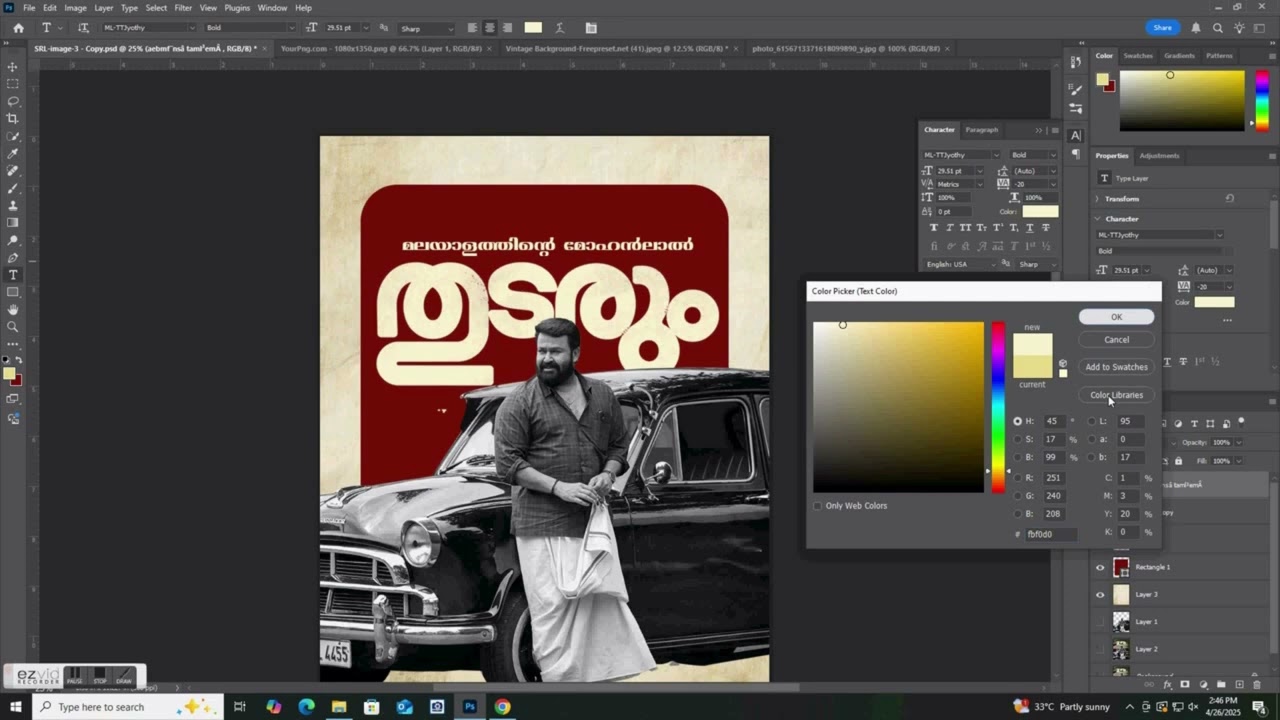Image resolution: width=1280 pixels, height=720 pixels.
Task: Open the Layer menu
Action: coord(104,8)
